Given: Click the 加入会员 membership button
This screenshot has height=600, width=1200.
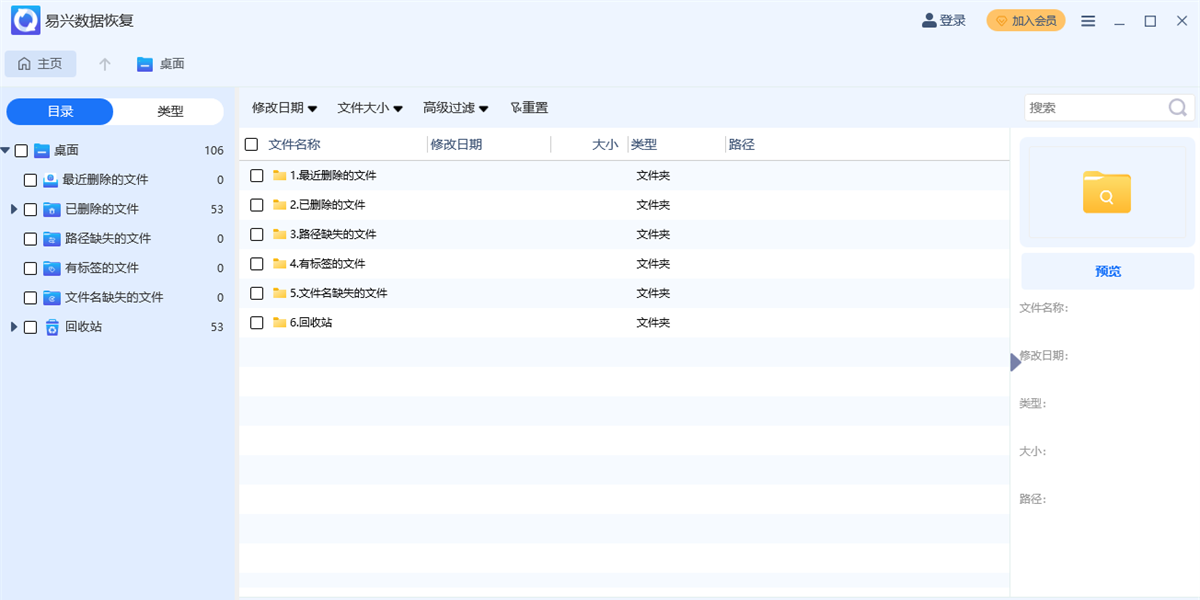Looking at the screenshot, I should pos(1026,20).
